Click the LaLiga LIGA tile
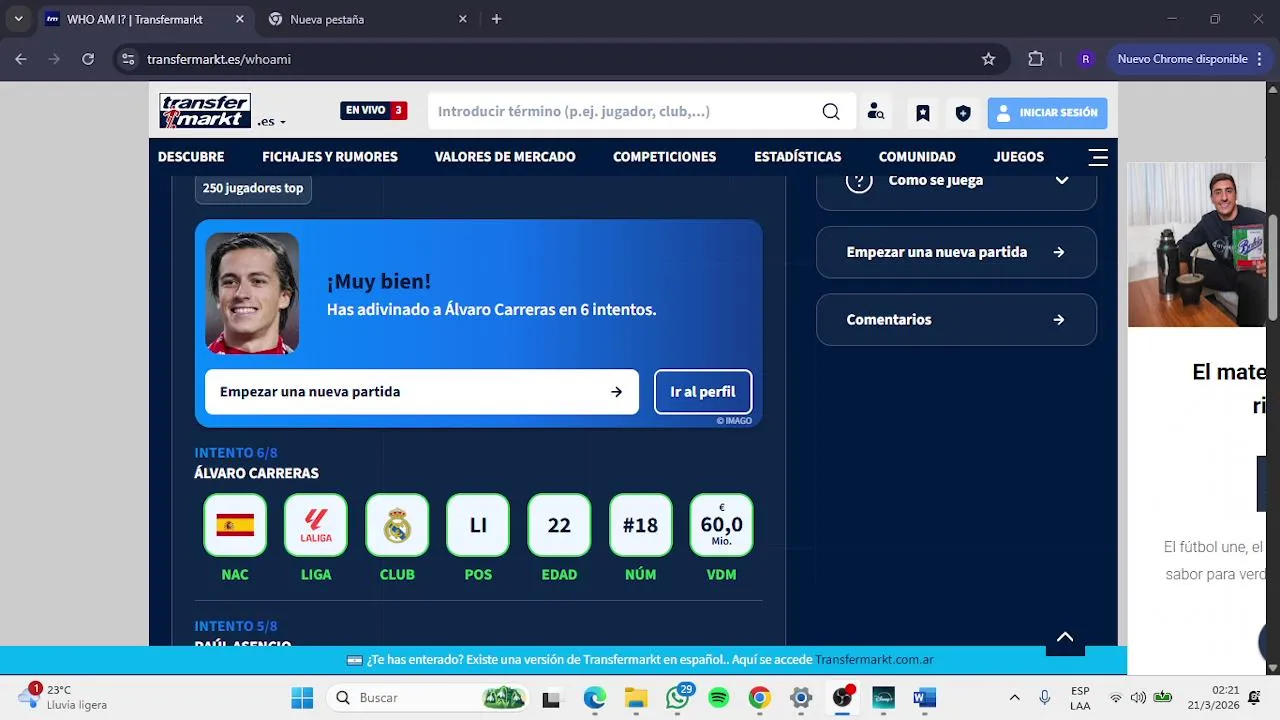 tap(316, 525)
